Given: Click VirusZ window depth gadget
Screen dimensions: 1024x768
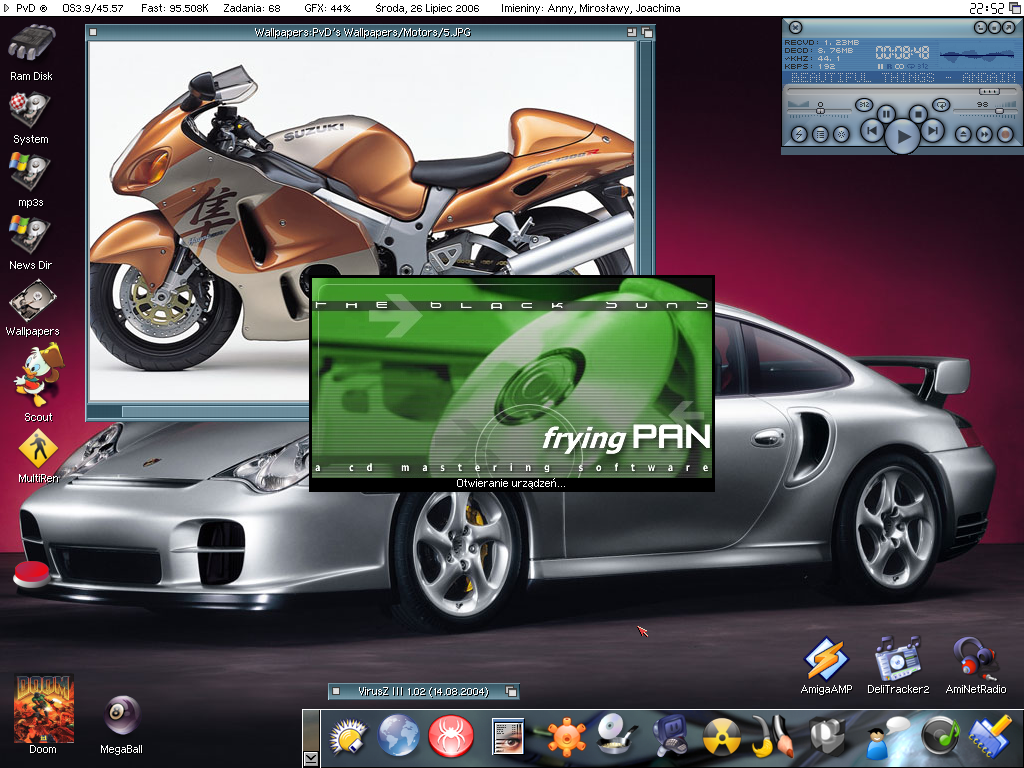Looking at the screenshot, I should tap(511, 691).
